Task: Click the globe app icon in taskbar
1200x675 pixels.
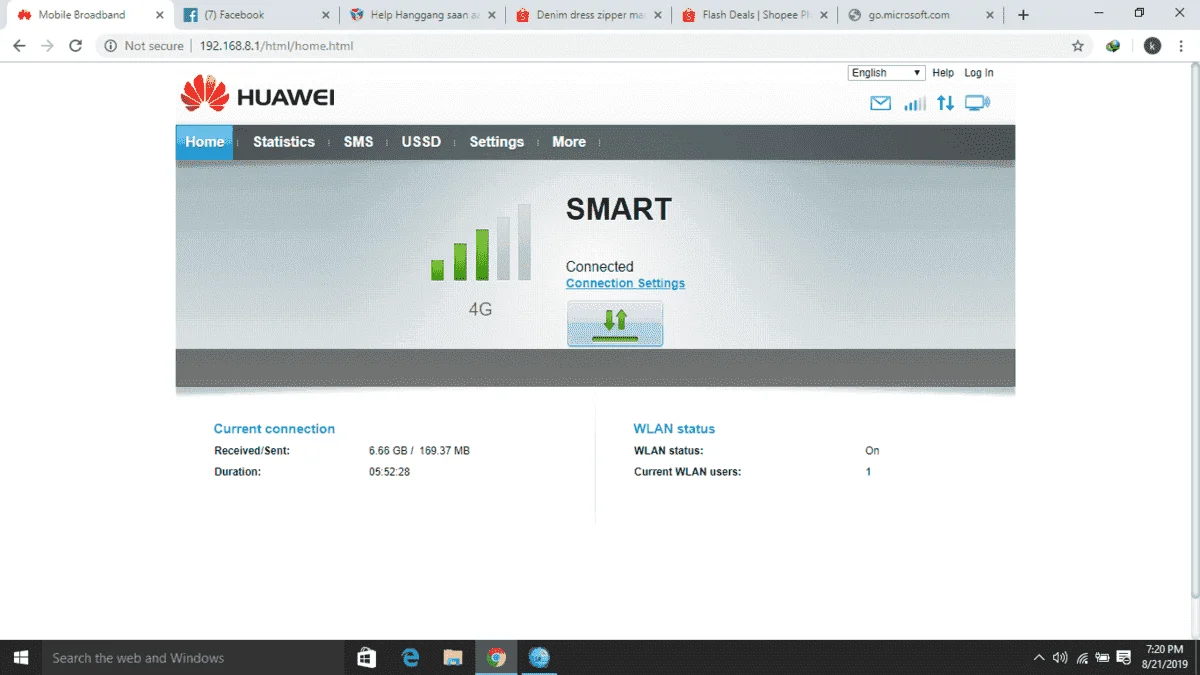Action: [539, 657]
